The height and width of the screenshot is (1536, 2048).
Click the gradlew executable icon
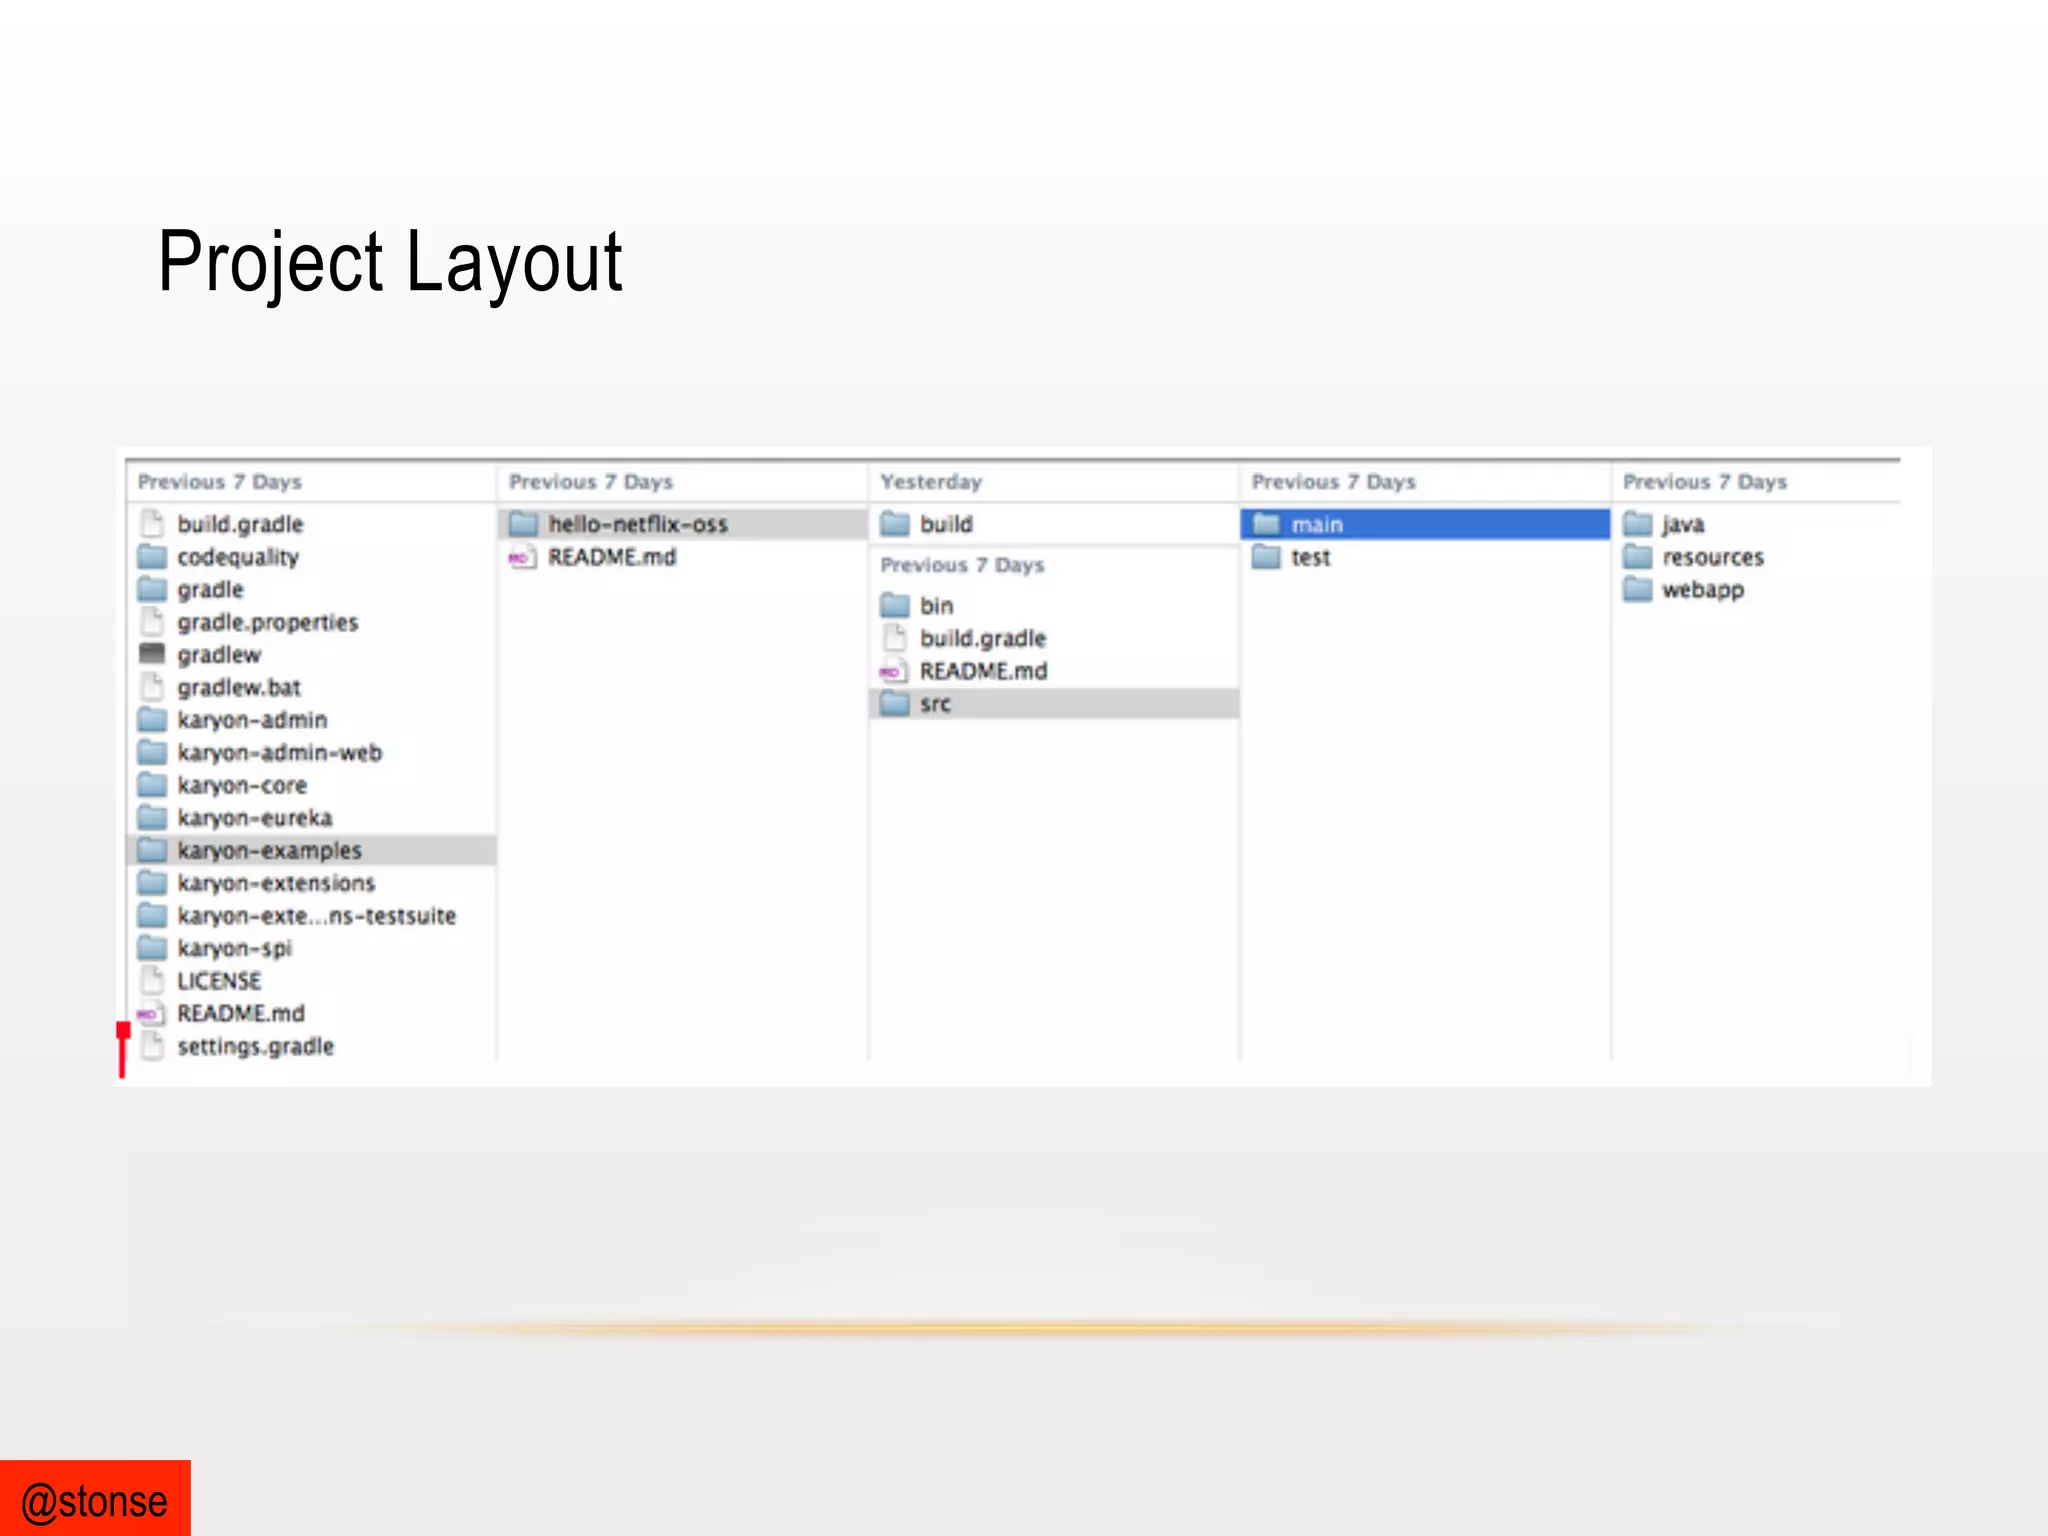tap(152, 654)
